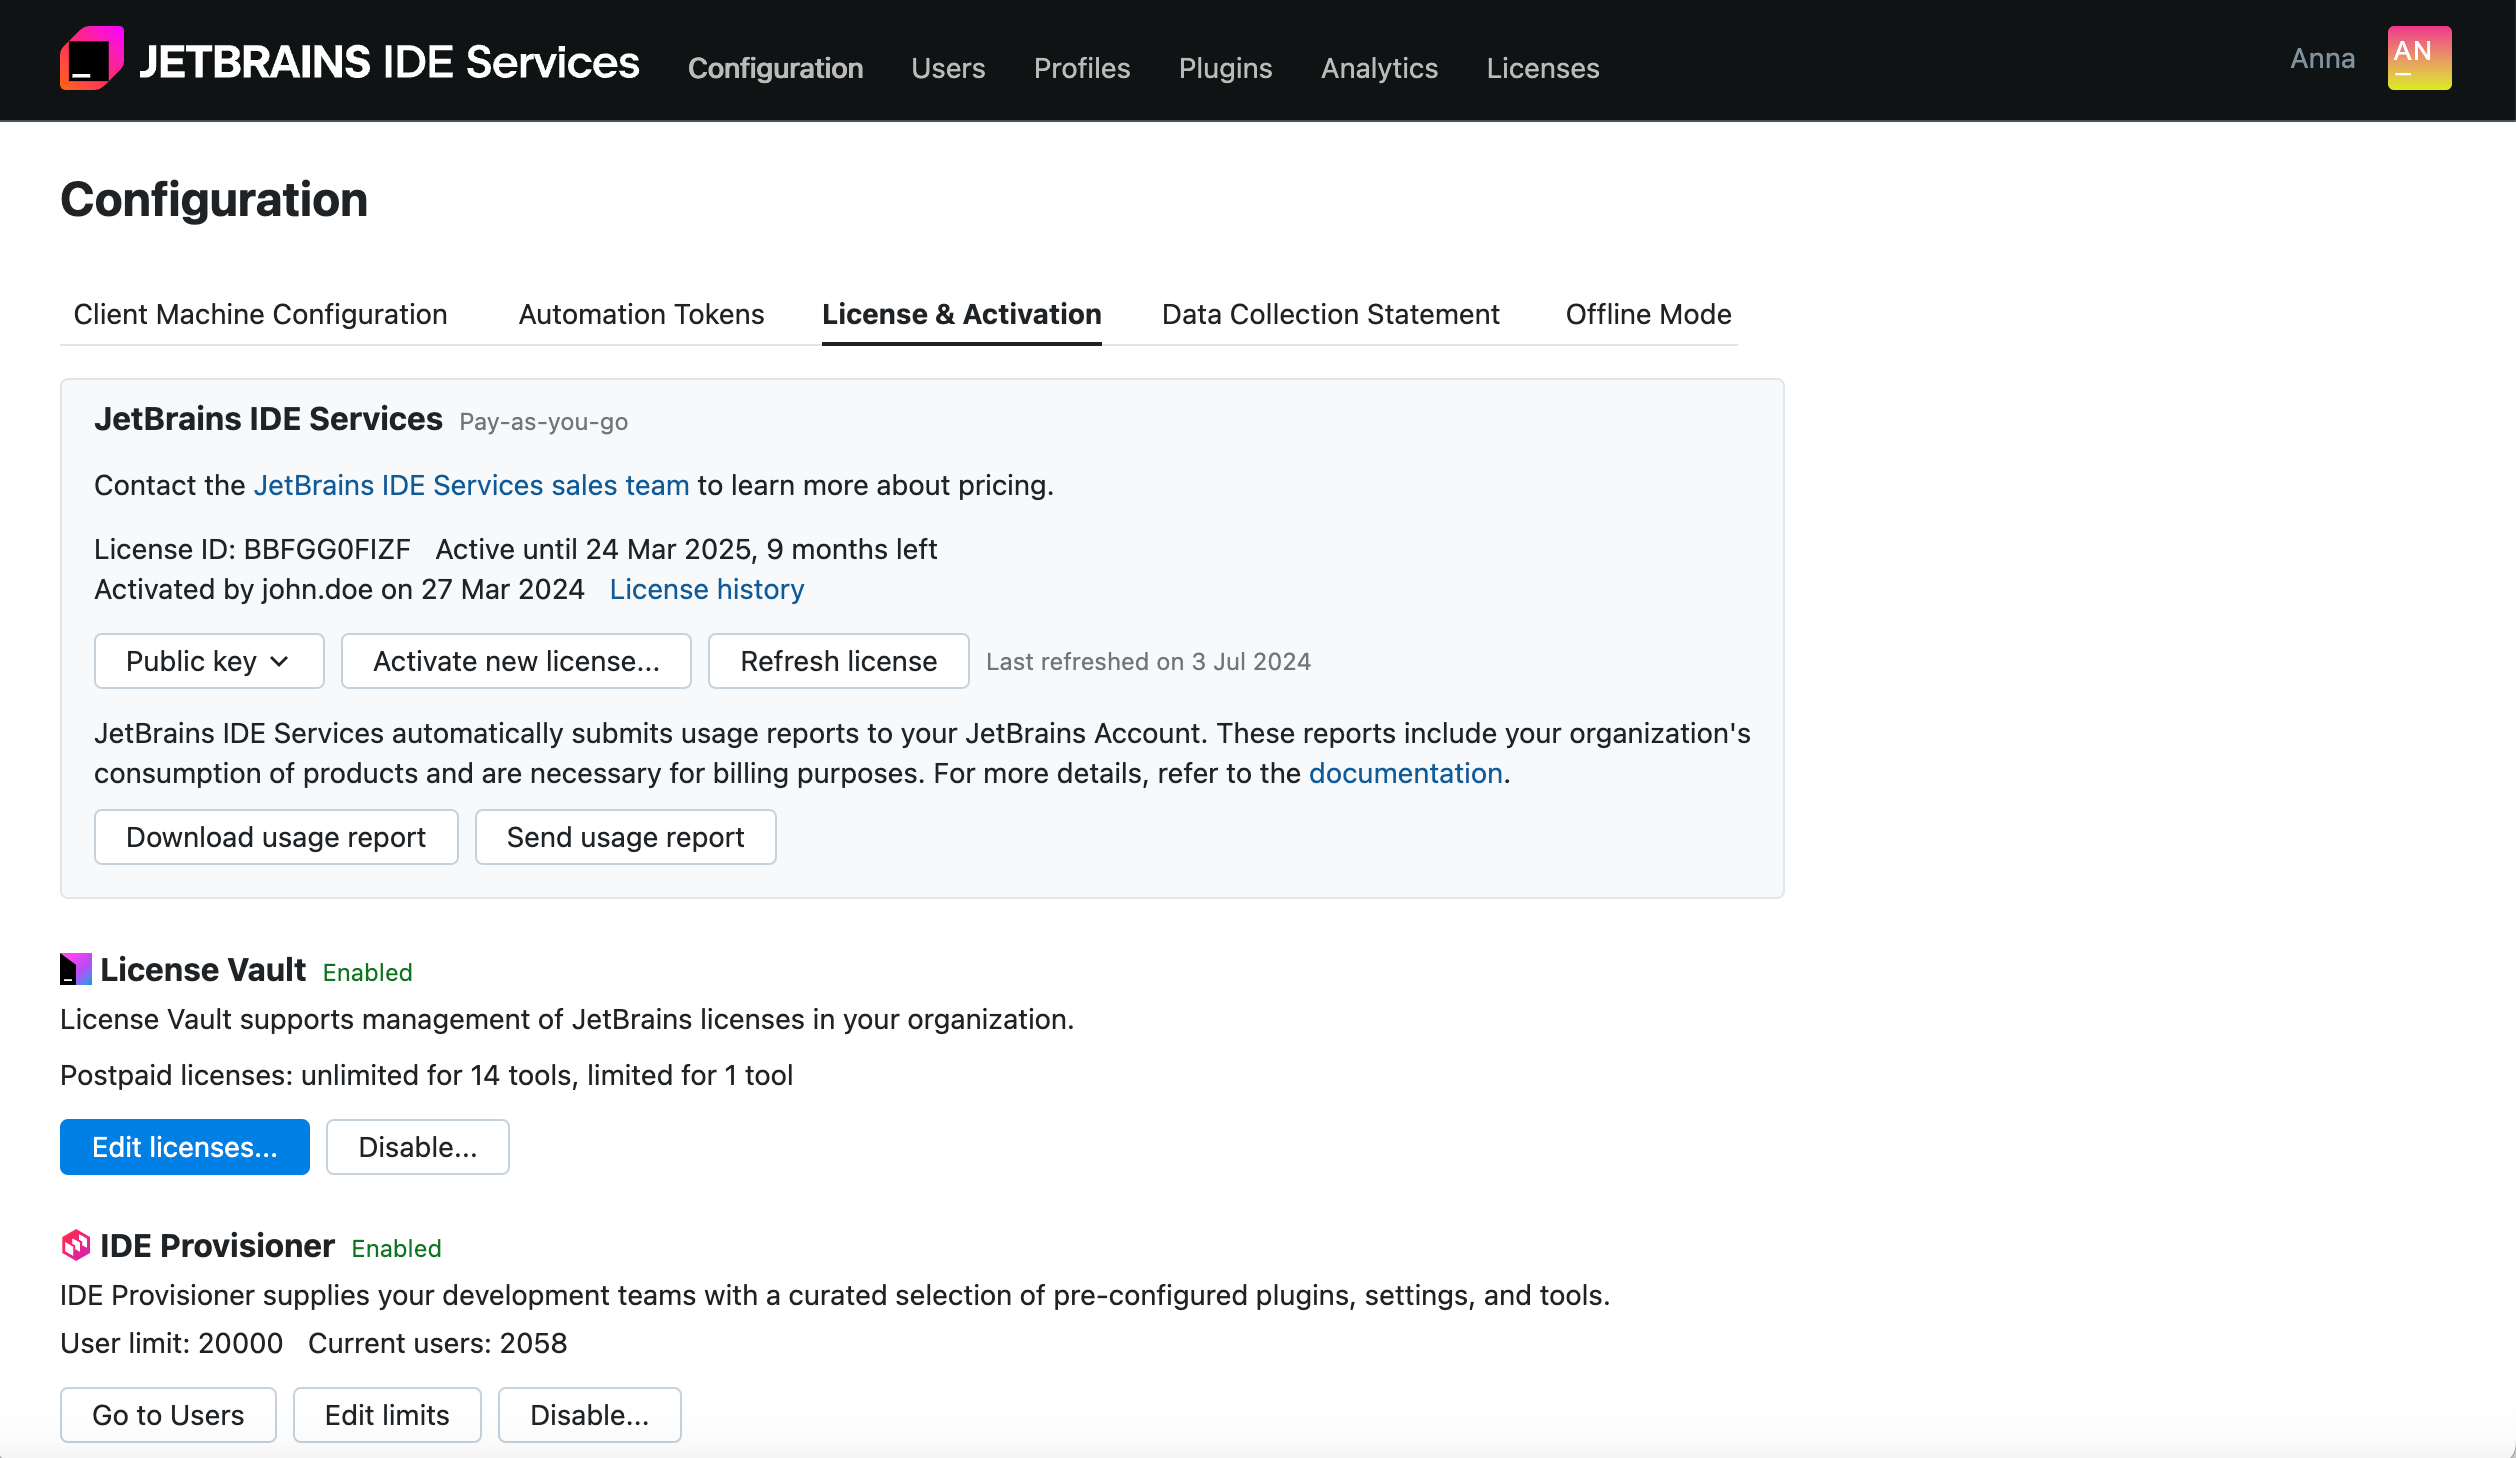Click the License ID: BBFGG0FIZF text
This screenshot has width=2516, height=1458.
252,549
